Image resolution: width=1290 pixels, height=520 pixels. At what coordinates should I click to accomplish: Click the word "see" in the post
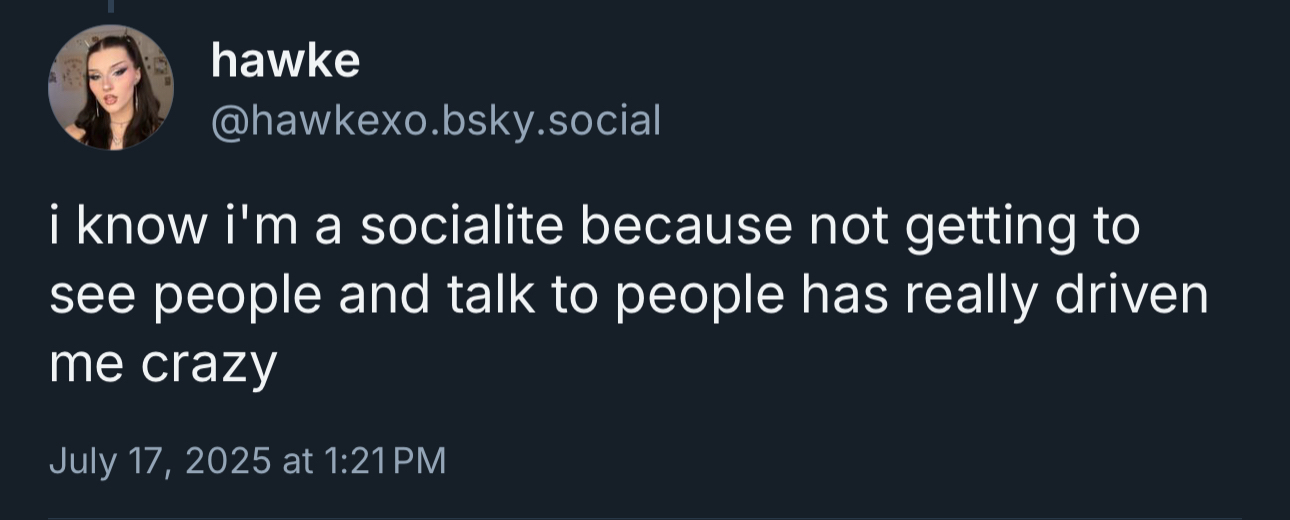tap(85, 297)
